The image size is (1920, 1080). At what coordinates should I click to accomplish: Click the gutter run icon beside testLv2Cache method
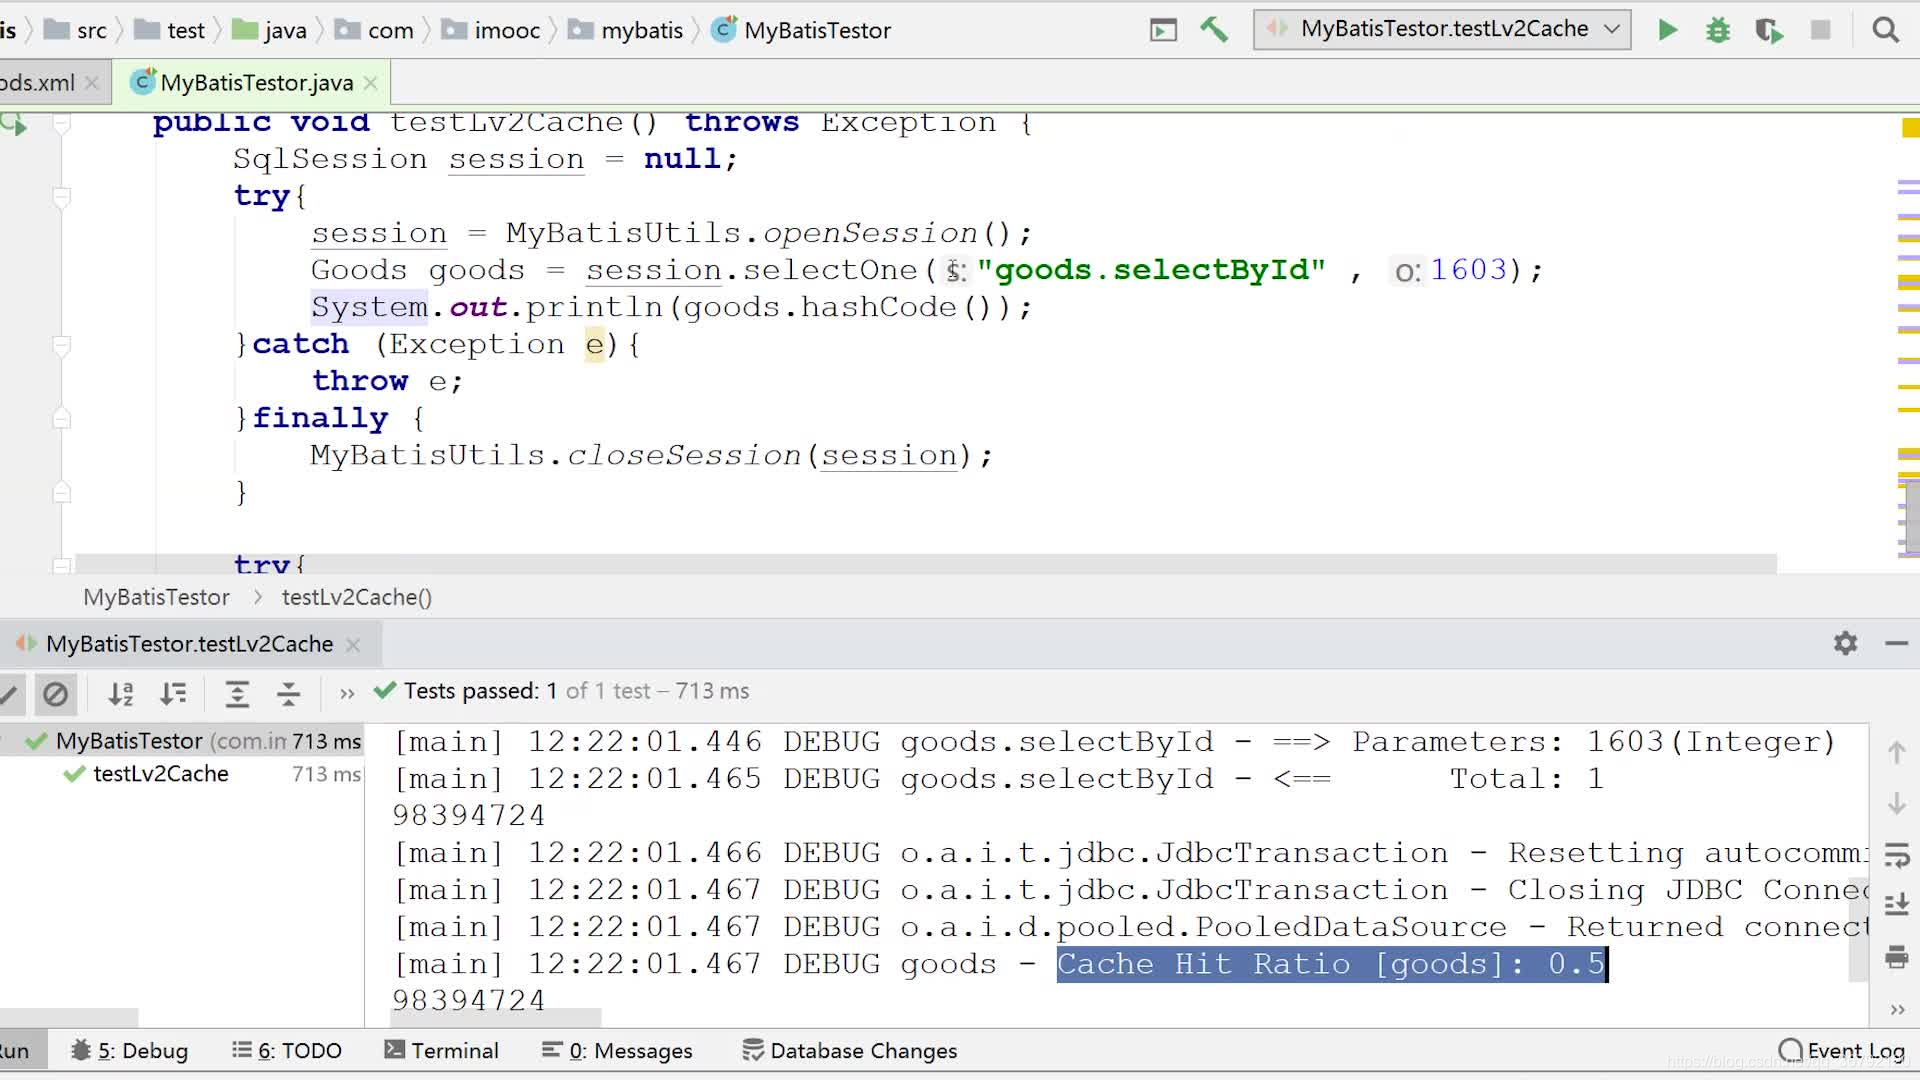(x=14, y=124)
